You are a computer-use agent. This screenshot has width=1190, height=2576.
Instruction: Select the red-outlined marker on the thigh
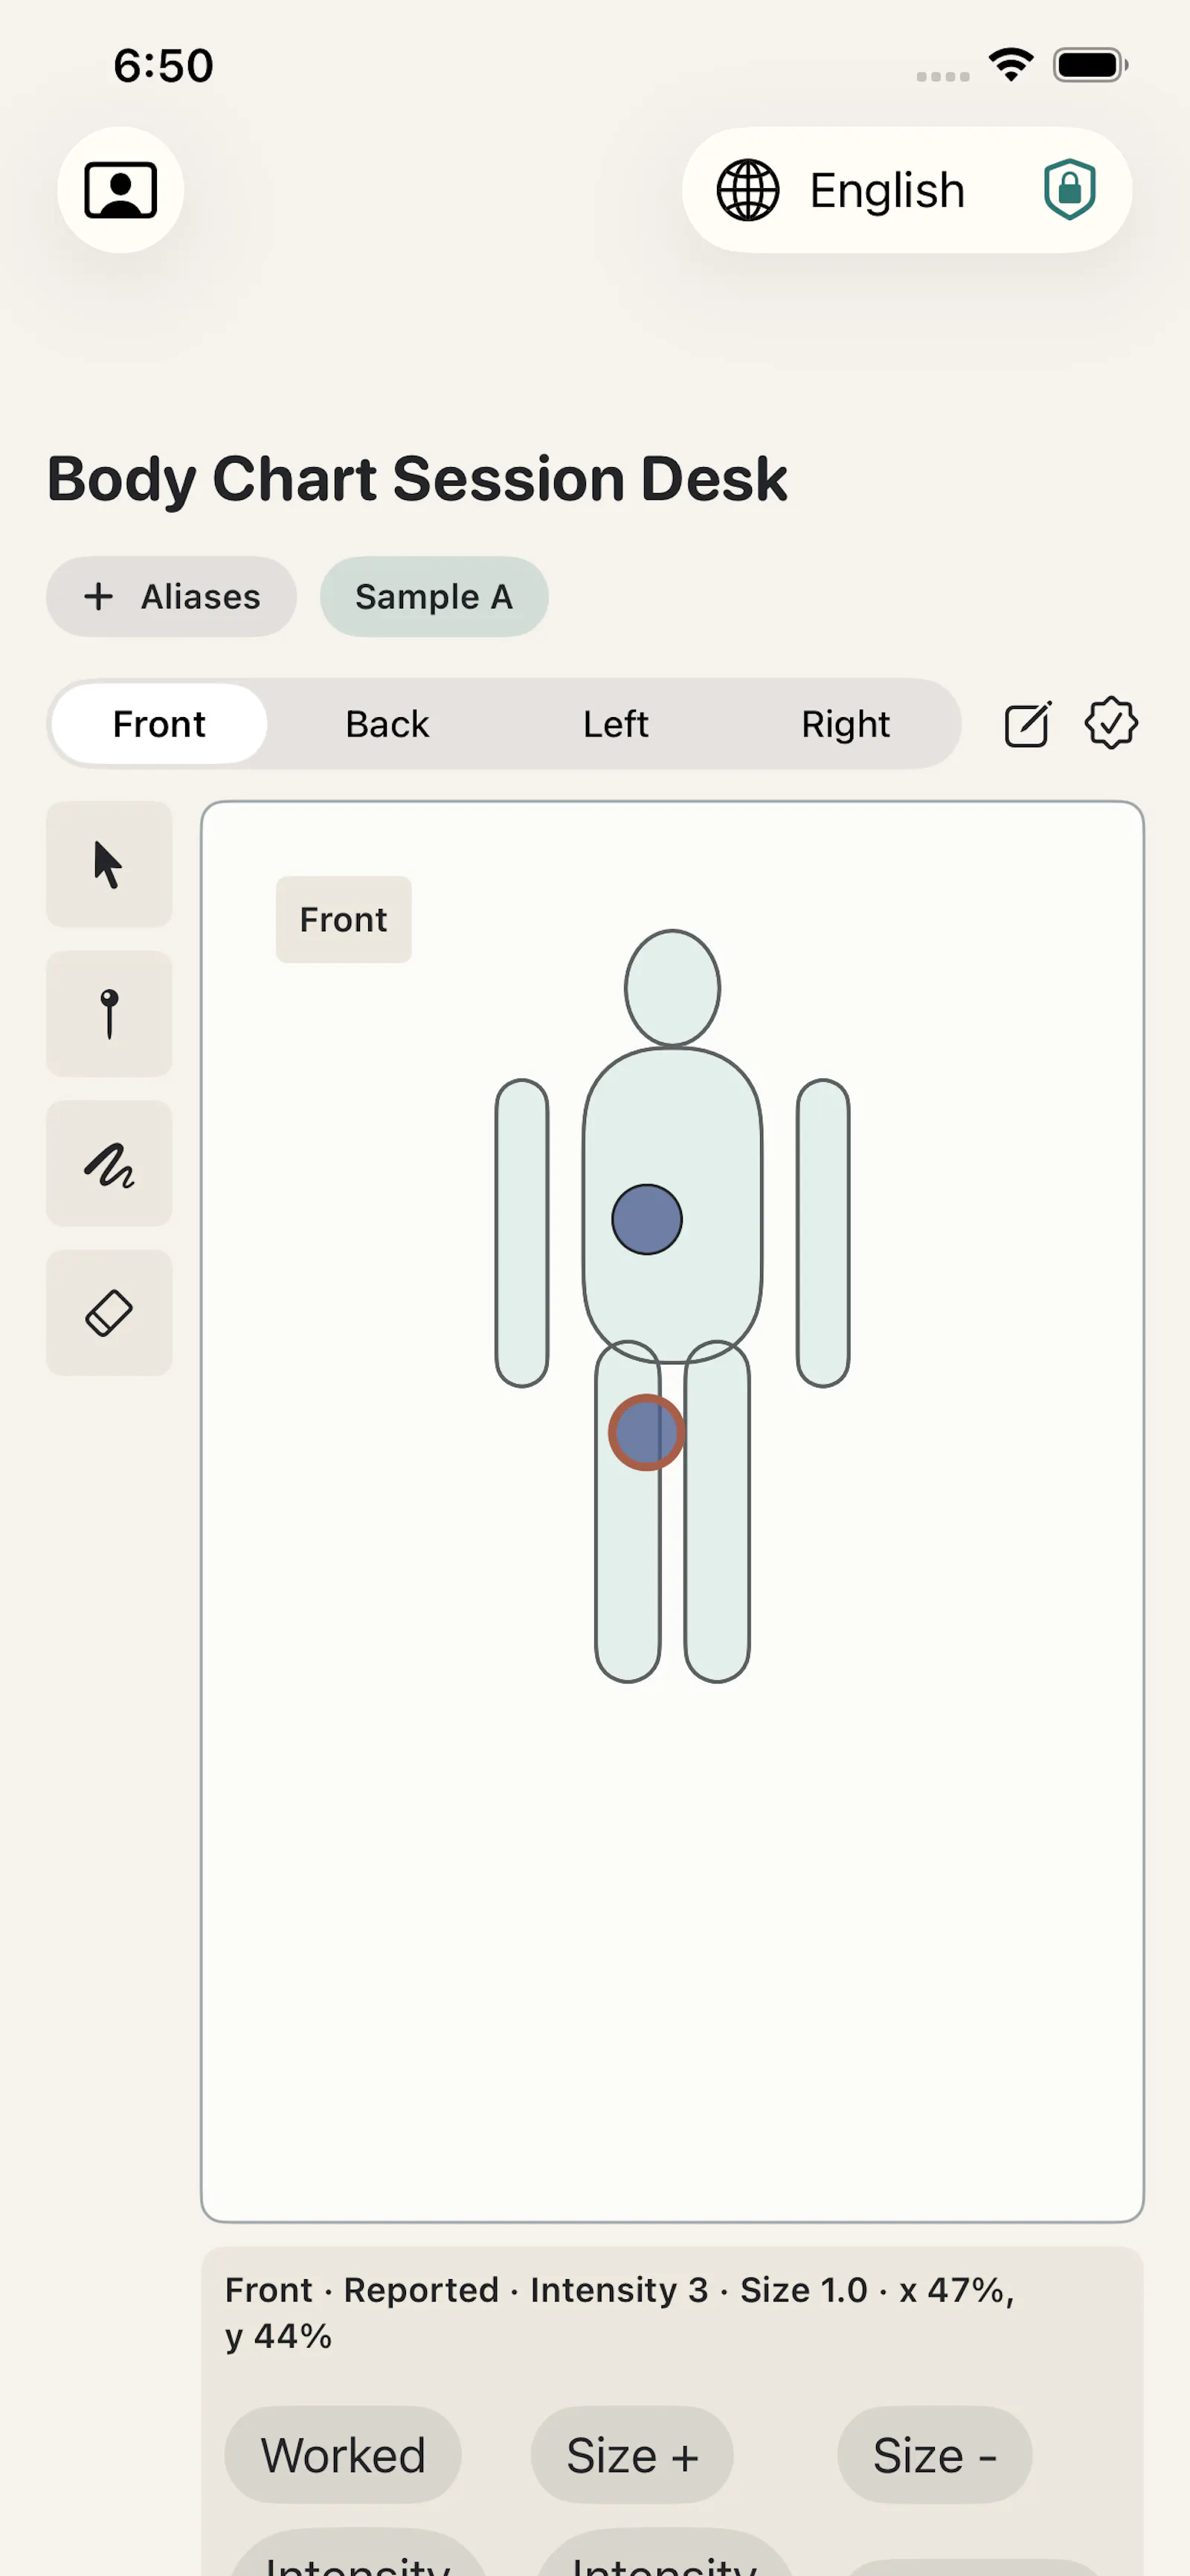click(x=647, y=1433)
